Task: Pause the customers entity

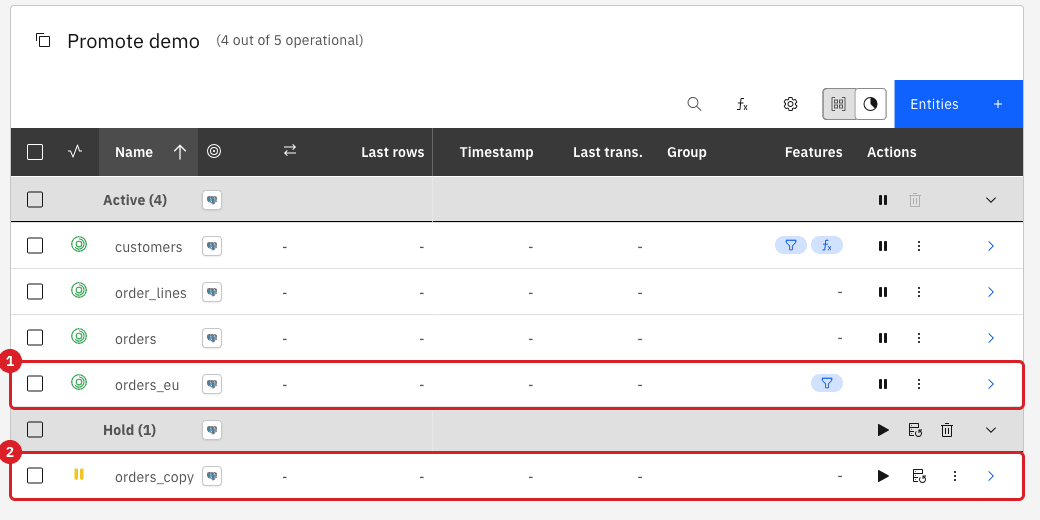Action: click(883, 246)
